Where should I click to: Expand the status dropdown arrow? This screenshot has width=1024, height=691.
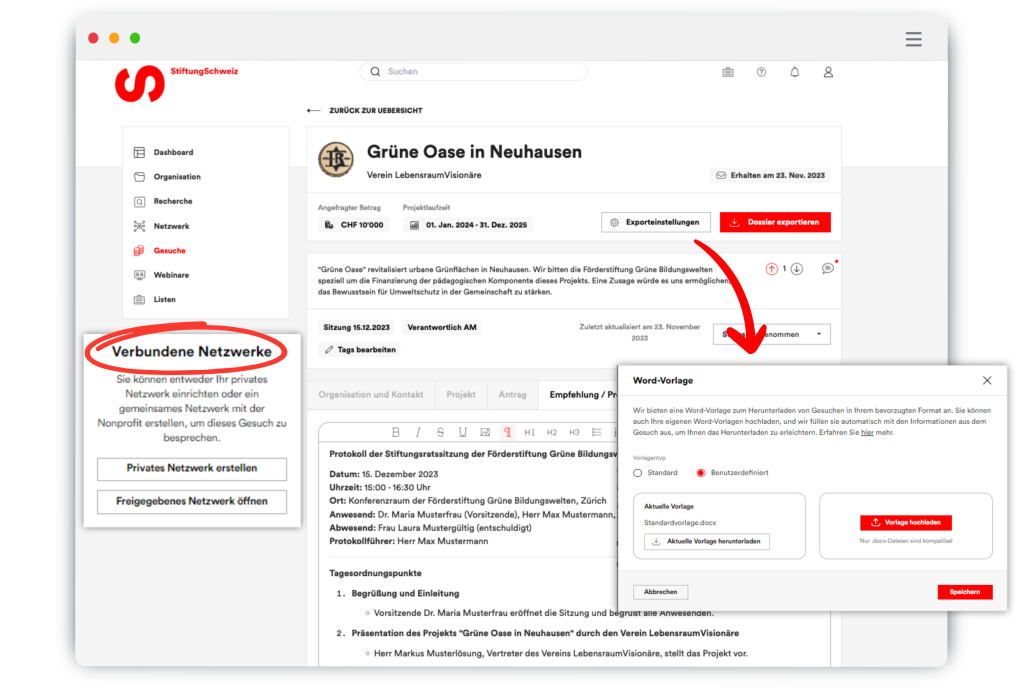coord(818,334)
